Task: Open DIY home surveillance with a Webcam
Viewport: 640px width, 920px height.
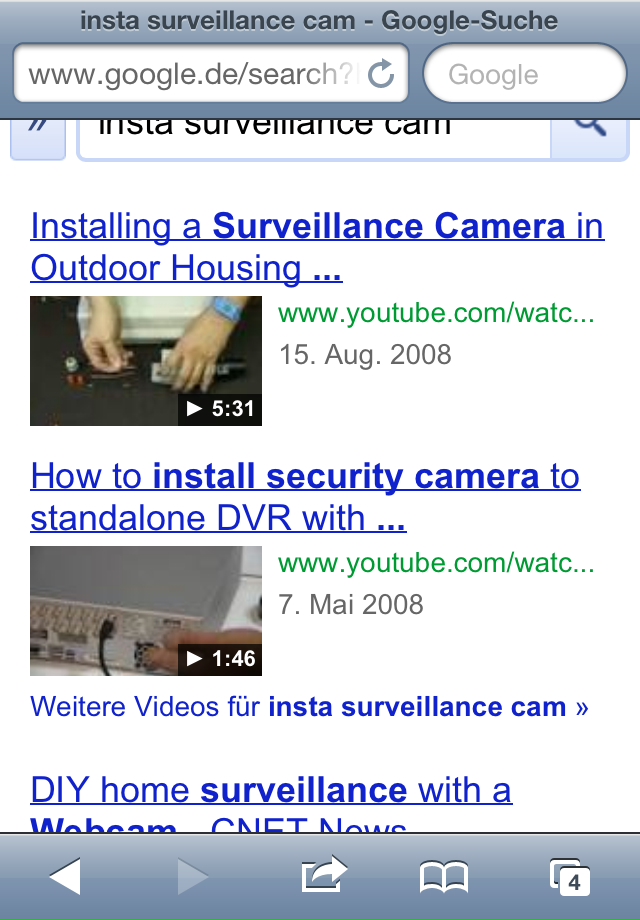Action: pos(271,803)
